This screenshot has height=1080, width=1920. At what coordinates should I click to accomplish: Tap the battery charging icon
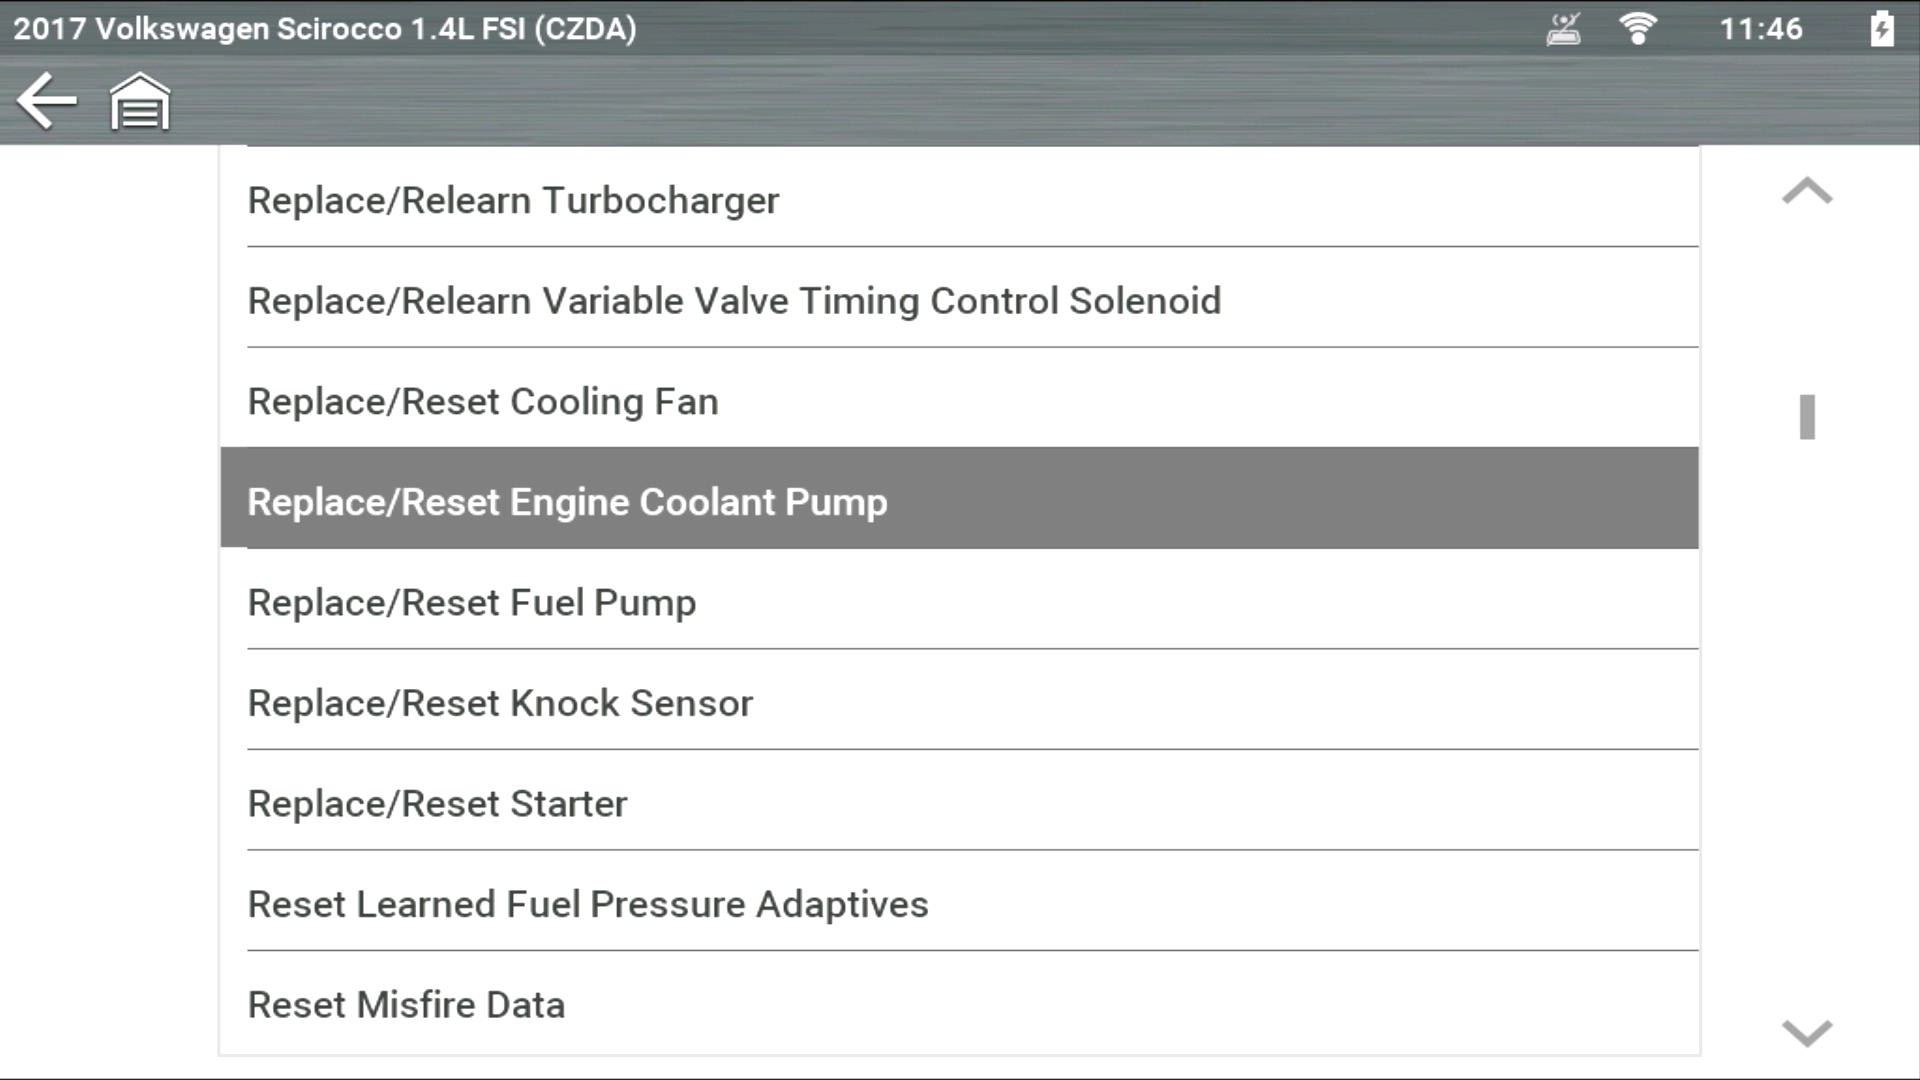pos(1881,29)
